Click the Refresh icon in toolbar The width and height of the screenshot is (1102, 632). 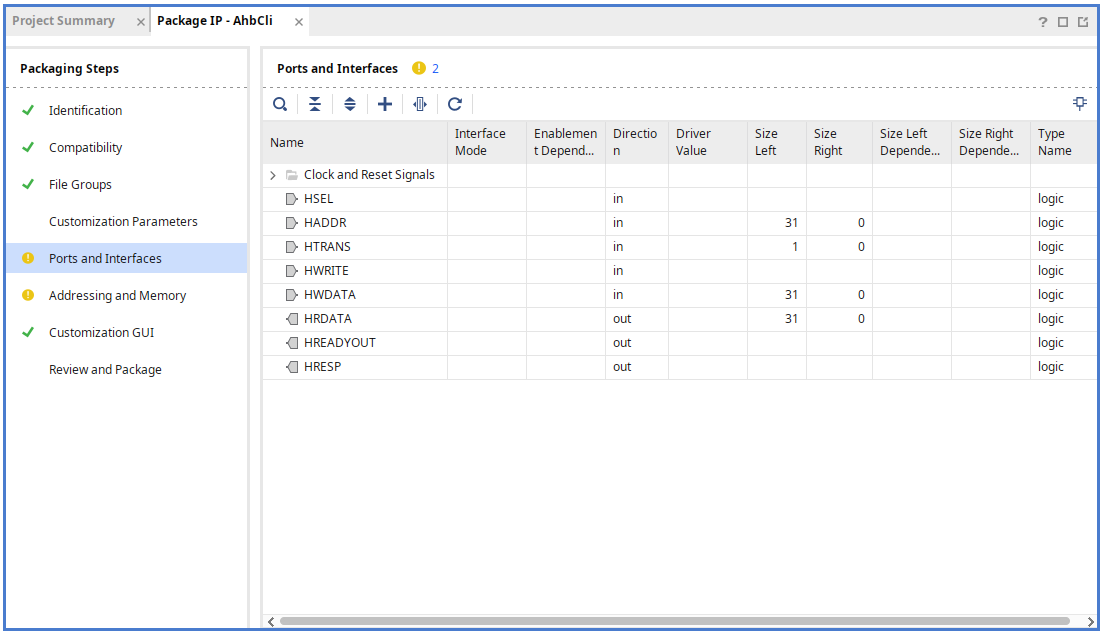click(x=455, y=104)
